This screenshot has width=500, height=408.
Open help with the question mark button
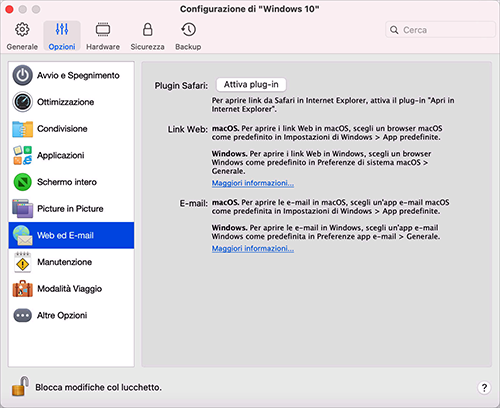(484, 387)
